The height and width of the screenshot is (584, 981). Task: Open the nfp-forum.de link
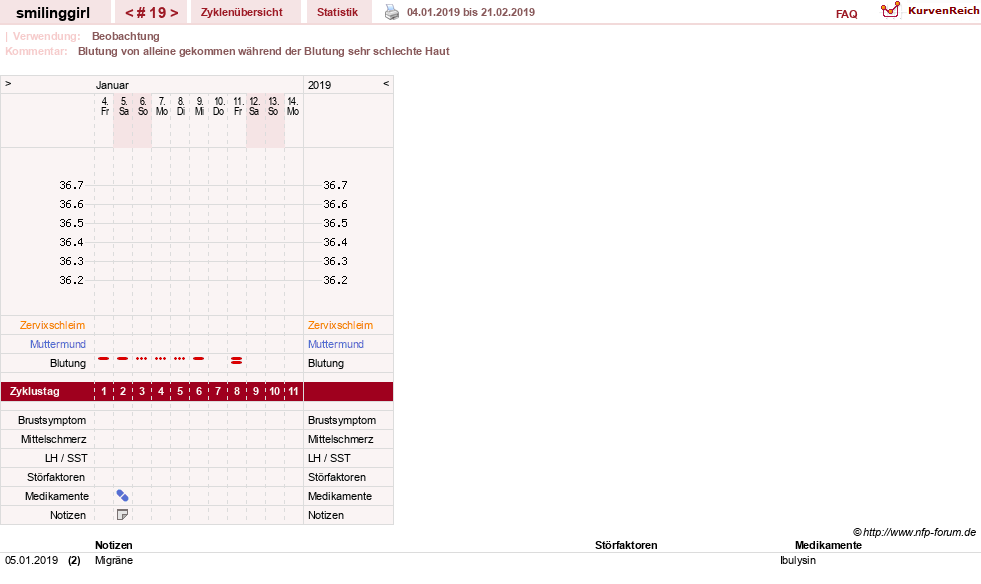[914, 532]
